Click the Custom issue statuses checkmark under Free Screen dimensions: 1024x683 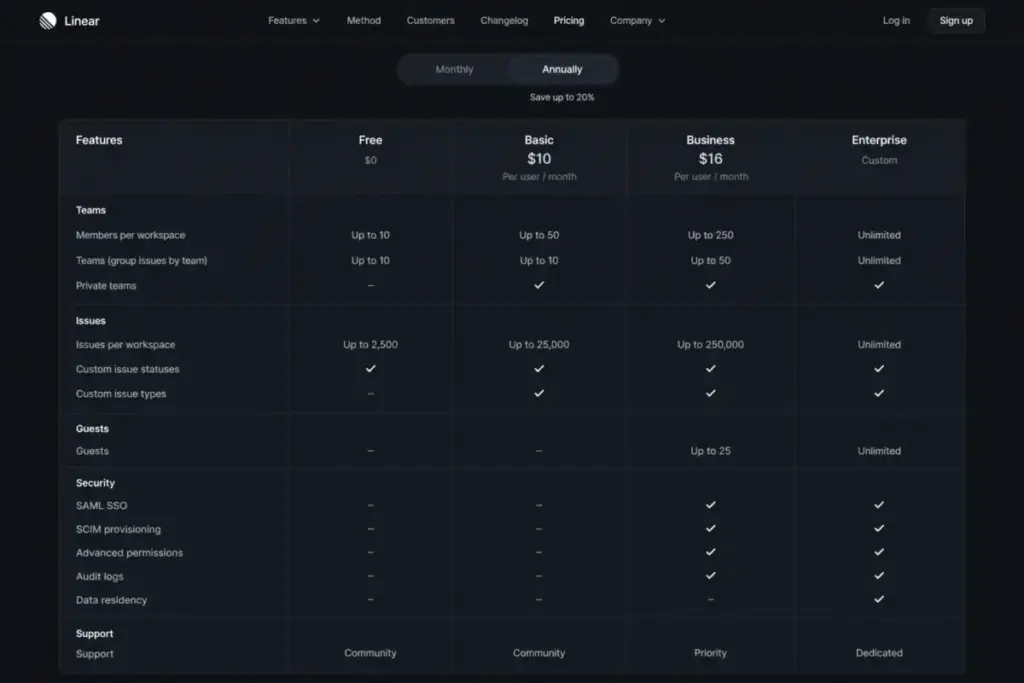coord(370,369)
